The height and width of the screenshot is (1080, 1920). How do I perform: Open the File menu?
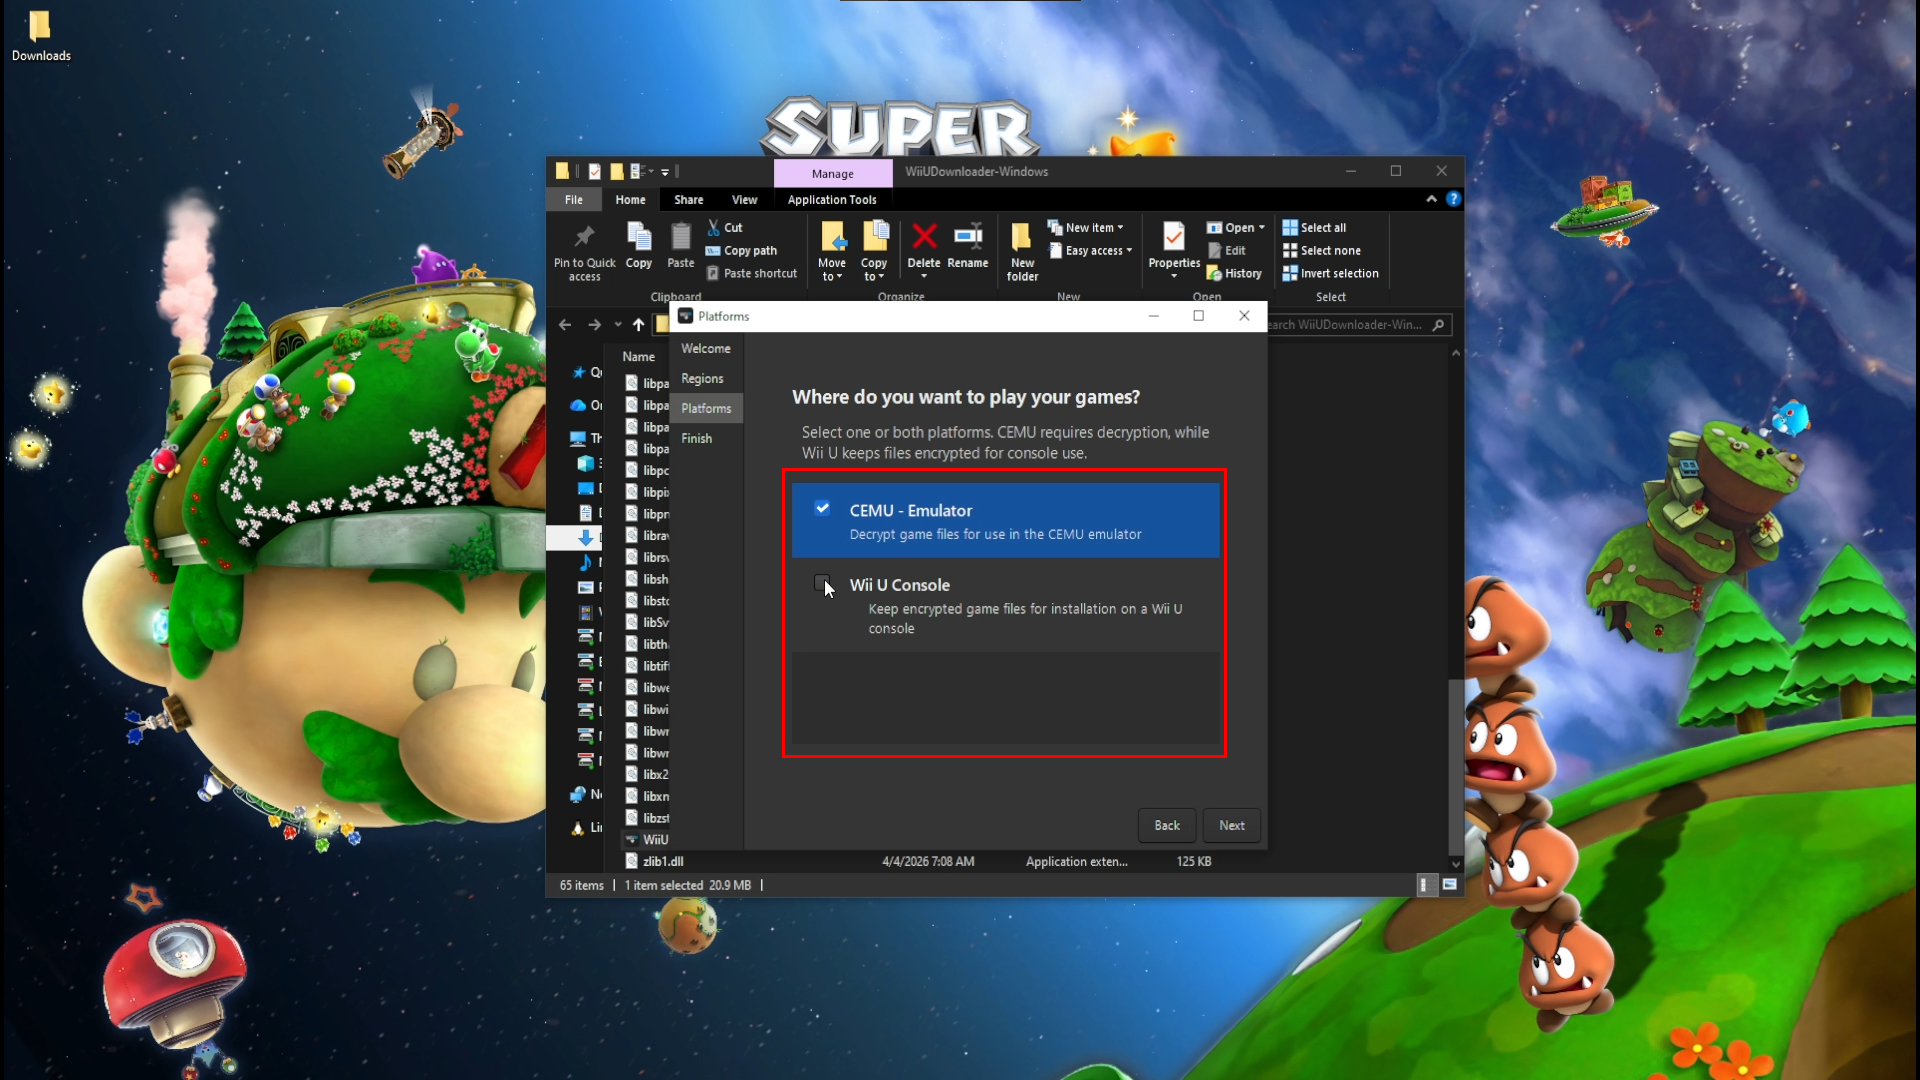(573, 199)
